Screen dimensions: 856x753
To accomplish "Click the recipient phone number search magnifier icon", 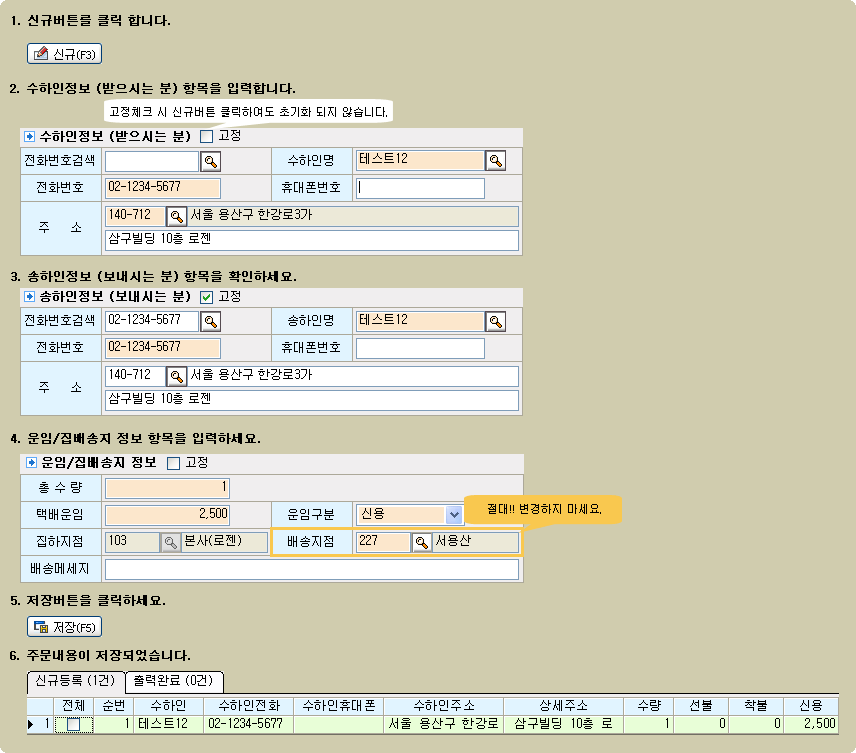I will (210, 161).
